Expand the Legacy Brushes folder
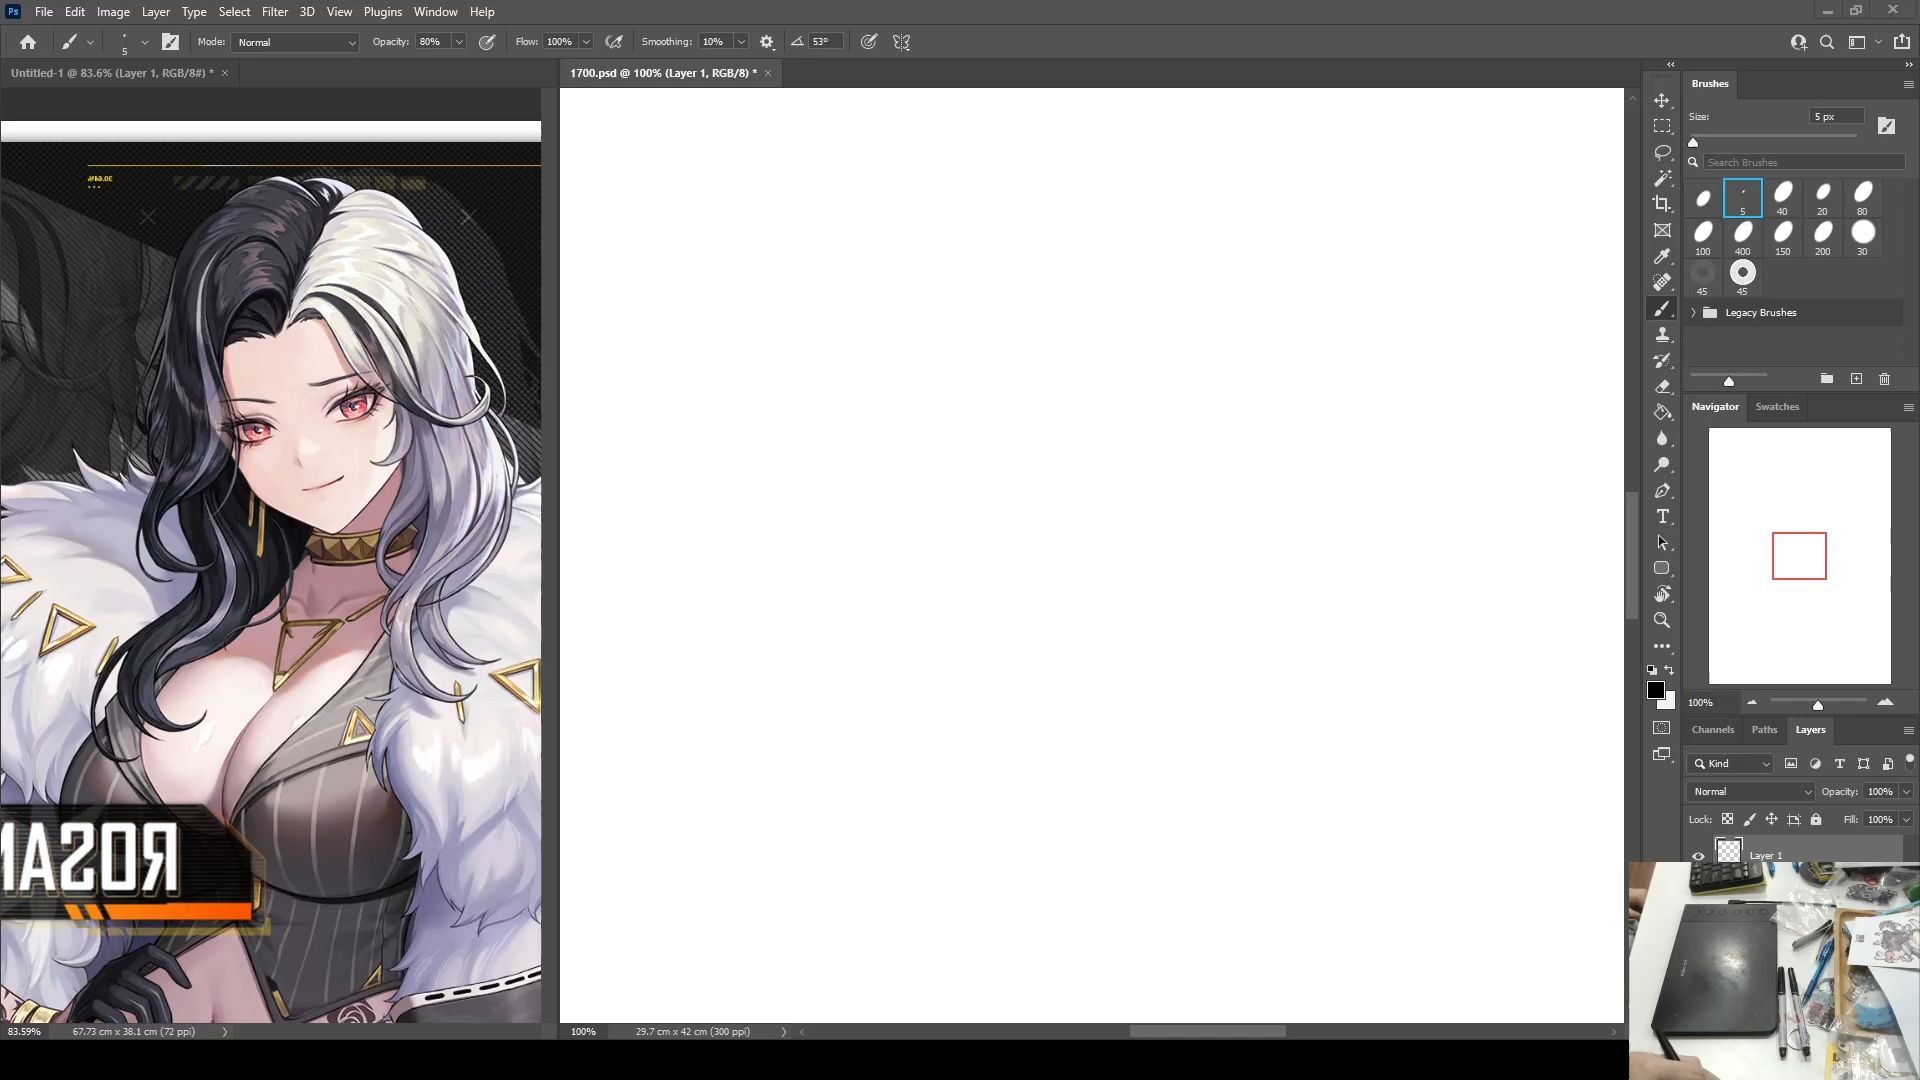This screenshot has width=1920, height=1080. tap(1694, 313)
